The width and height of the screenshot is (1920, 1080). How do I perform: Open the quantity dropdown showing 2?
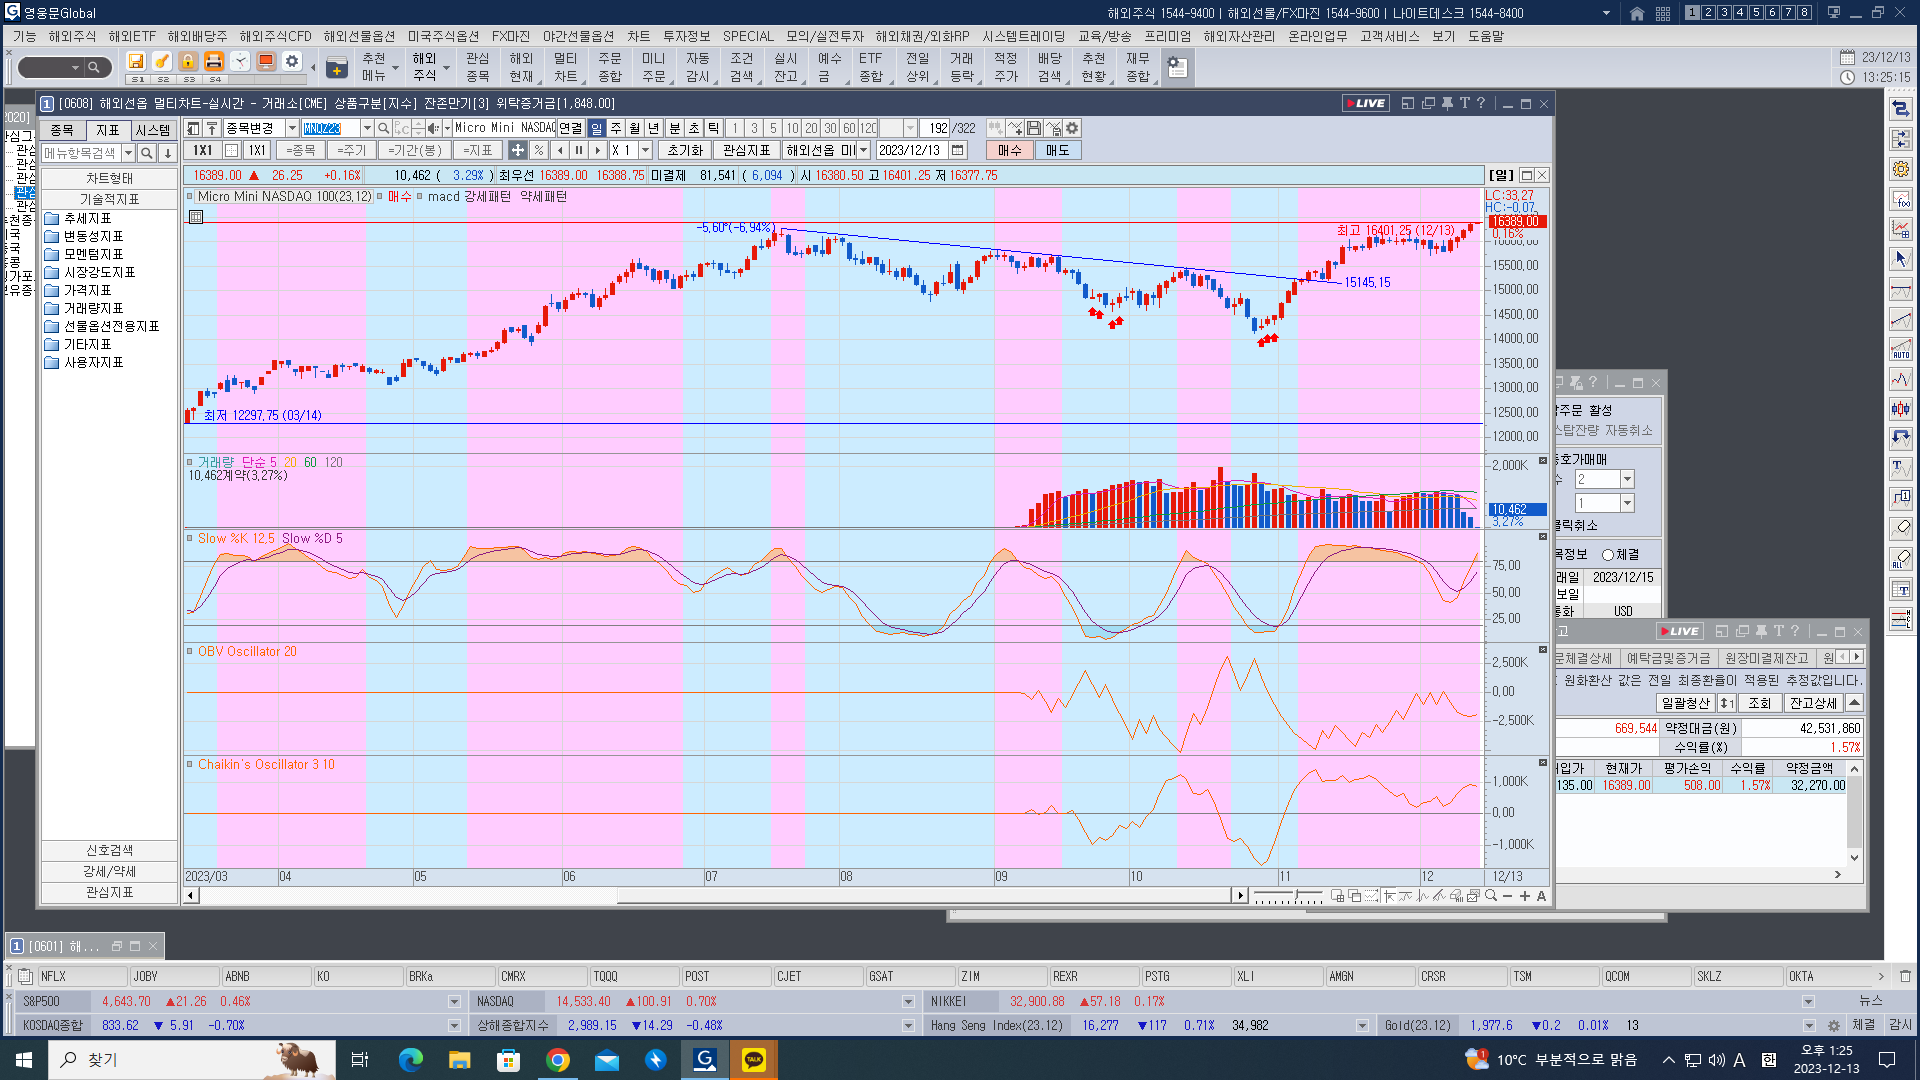[x=1627, y=479]
